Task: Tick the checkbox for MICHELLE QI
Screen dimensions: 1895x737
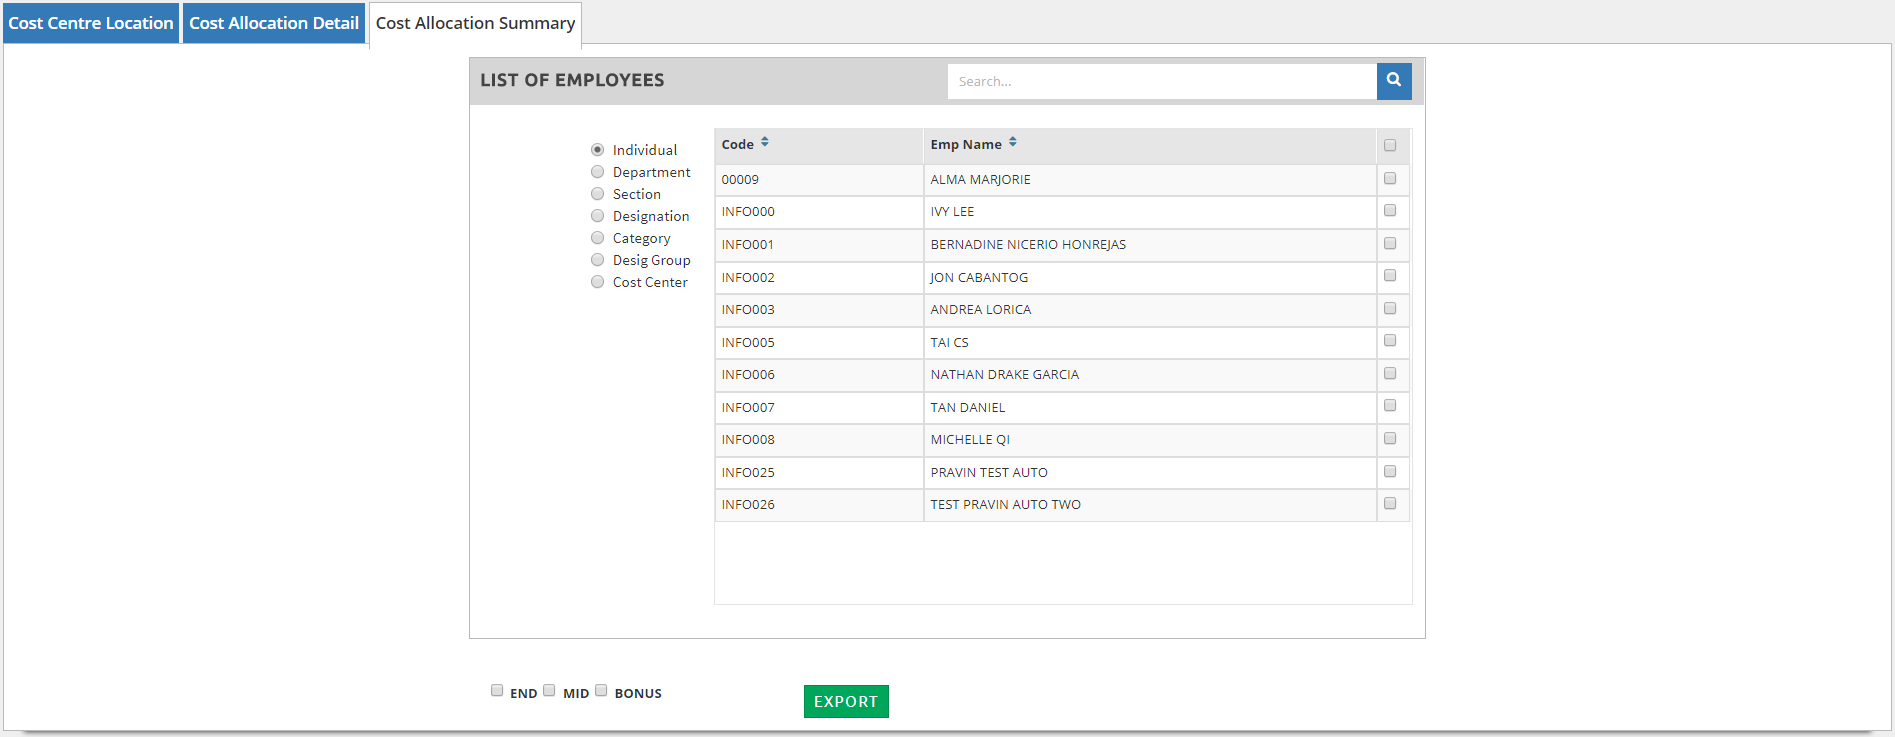Action: pos(1390,439)
